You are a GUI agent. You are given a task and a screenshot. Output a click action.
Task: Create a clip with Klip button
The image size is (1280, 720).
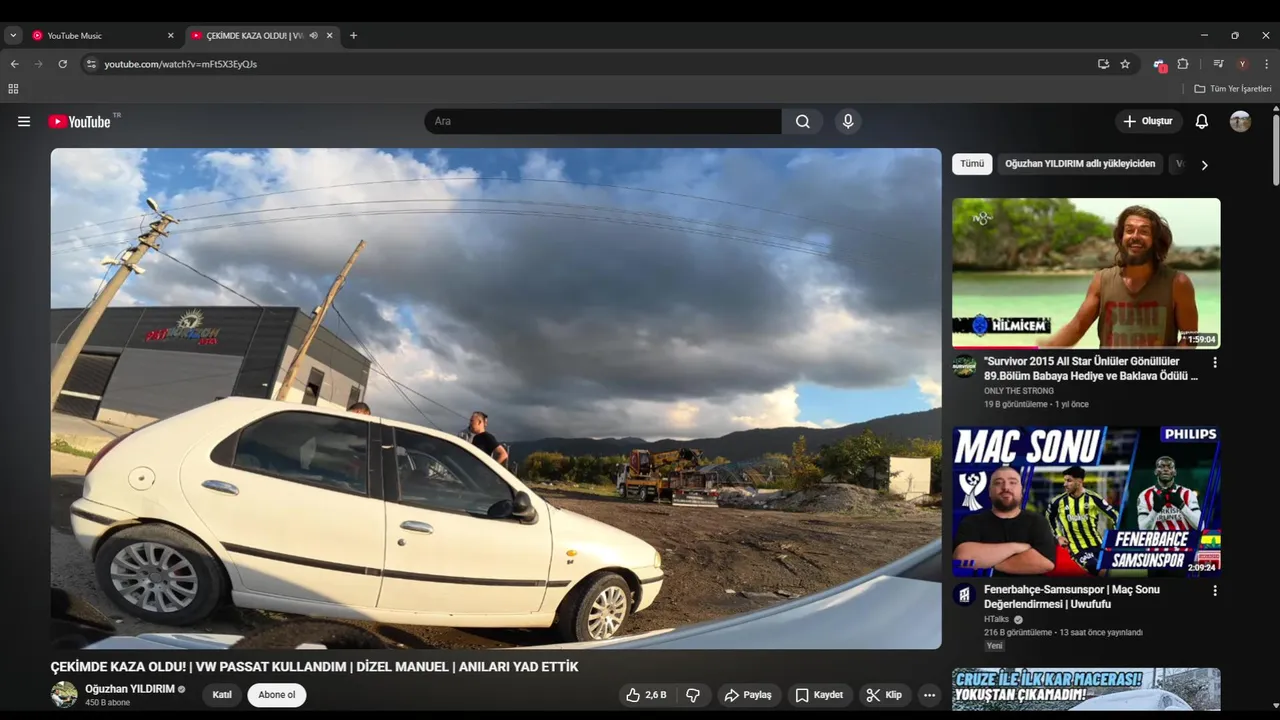pyautogui.click(x=884, y=695)
